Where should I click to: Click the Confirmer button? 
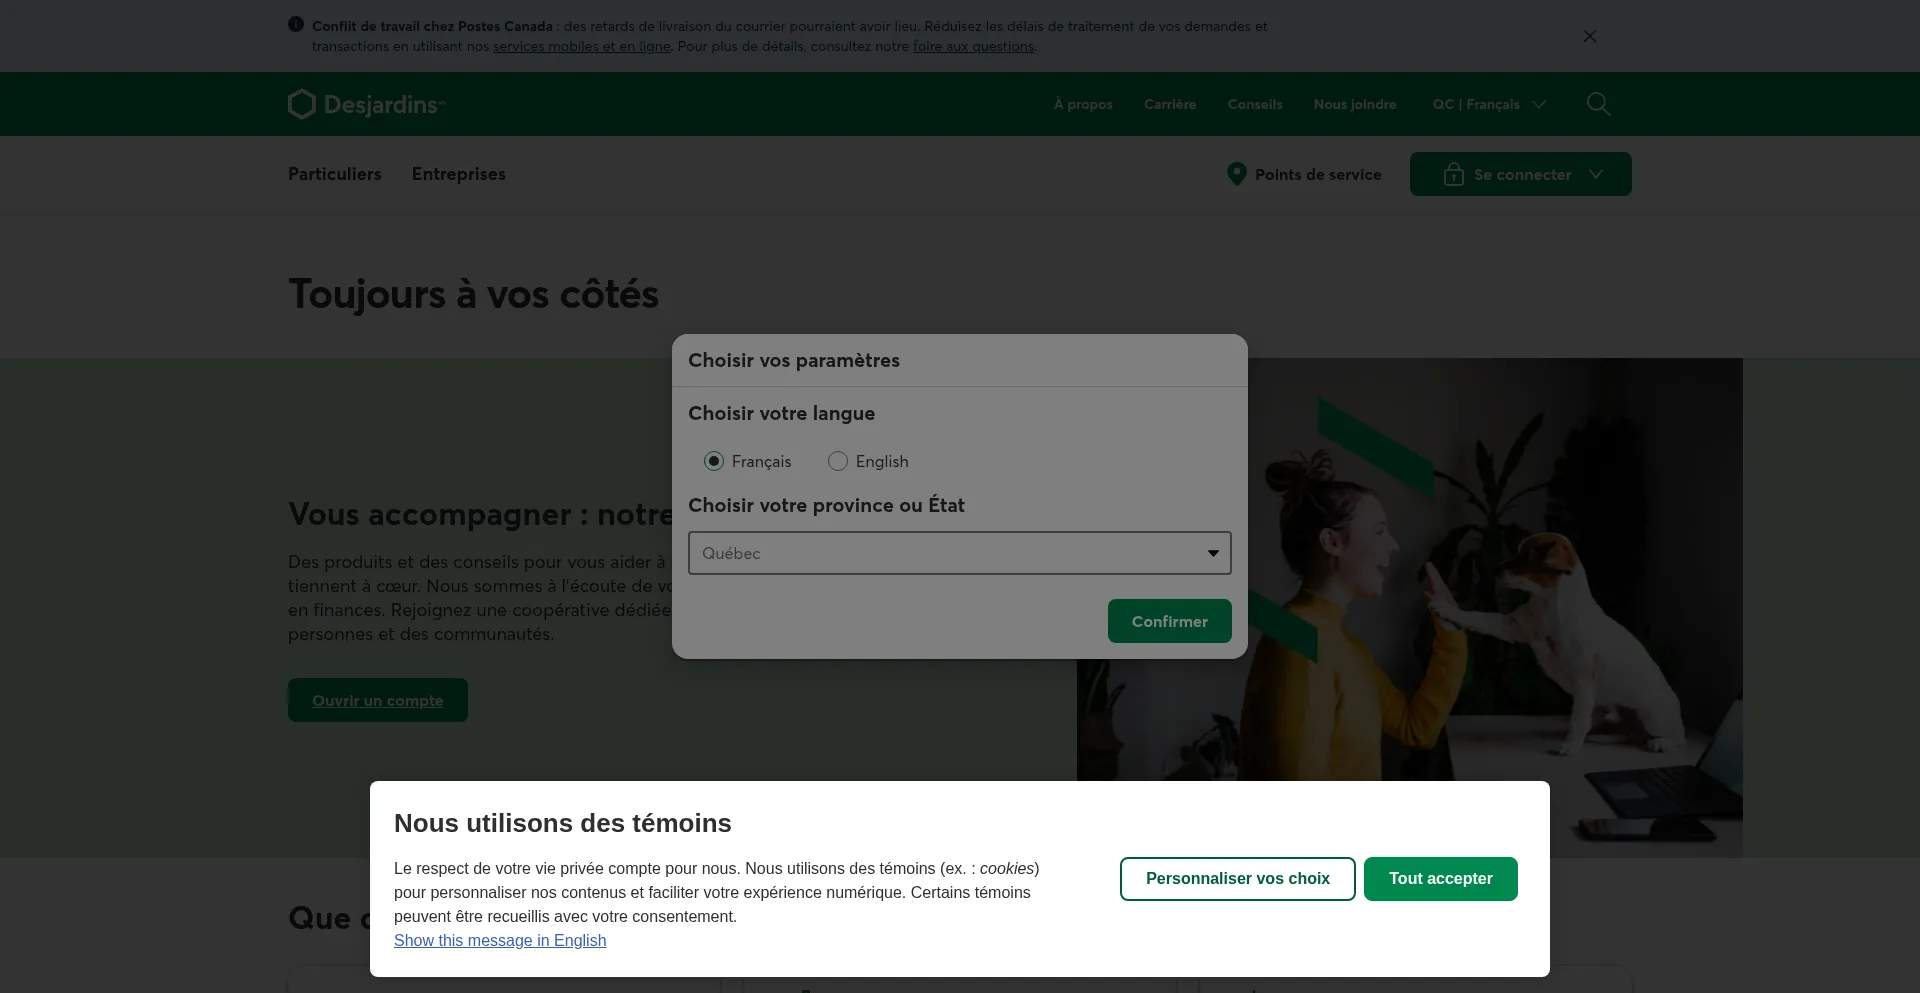(x=1170, y=621)
